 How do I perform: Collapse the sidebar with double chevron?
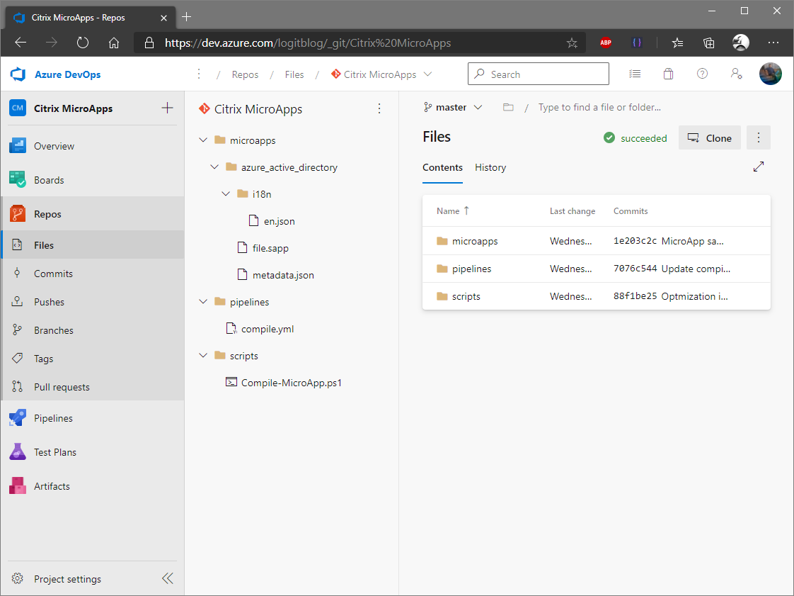tap(168, 578)
